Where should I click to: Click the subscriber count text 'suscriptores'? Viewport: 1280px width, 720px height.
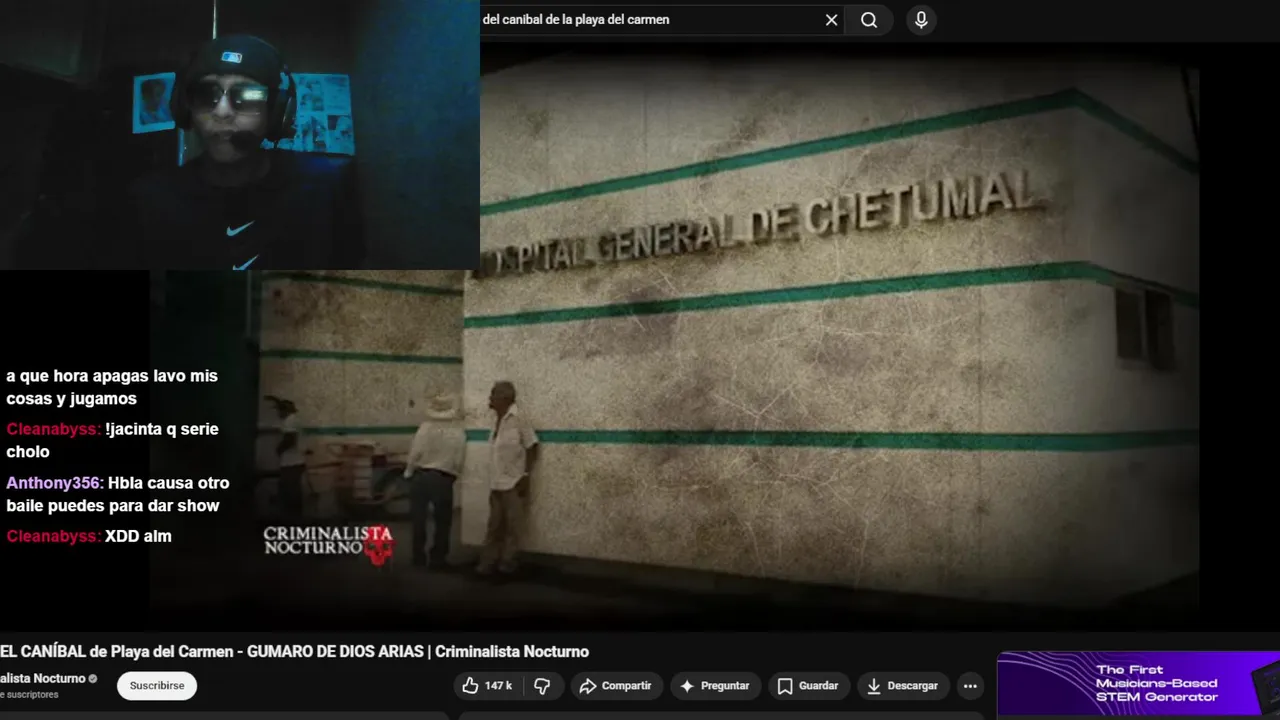coord(30,695)
